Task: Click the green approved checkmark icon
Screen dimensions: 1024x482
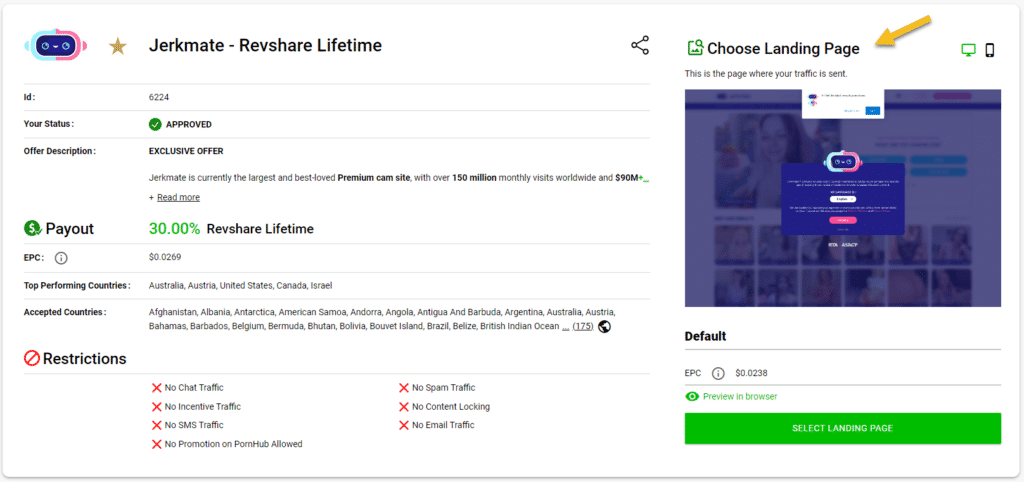Action: coord(155,124)
